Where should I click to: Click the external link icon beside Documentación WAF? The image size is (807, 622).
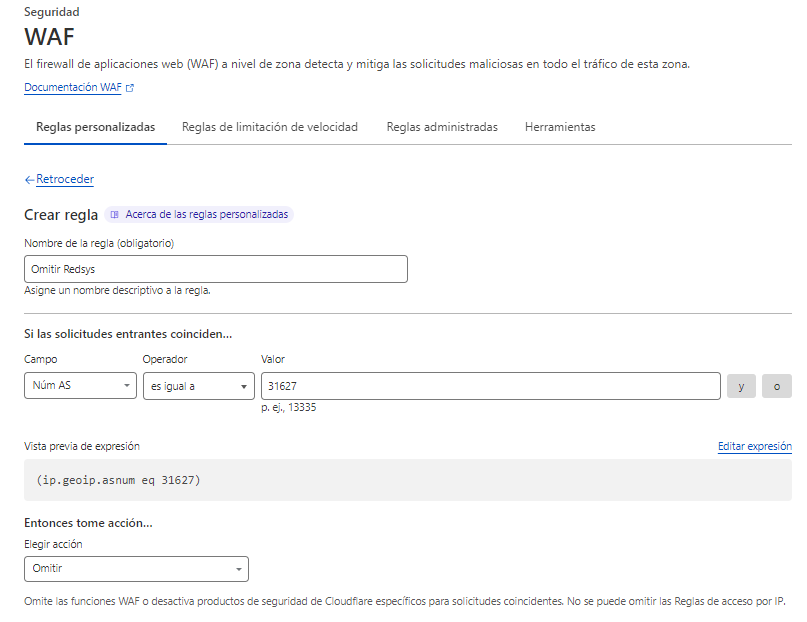(x=130, y=88)
